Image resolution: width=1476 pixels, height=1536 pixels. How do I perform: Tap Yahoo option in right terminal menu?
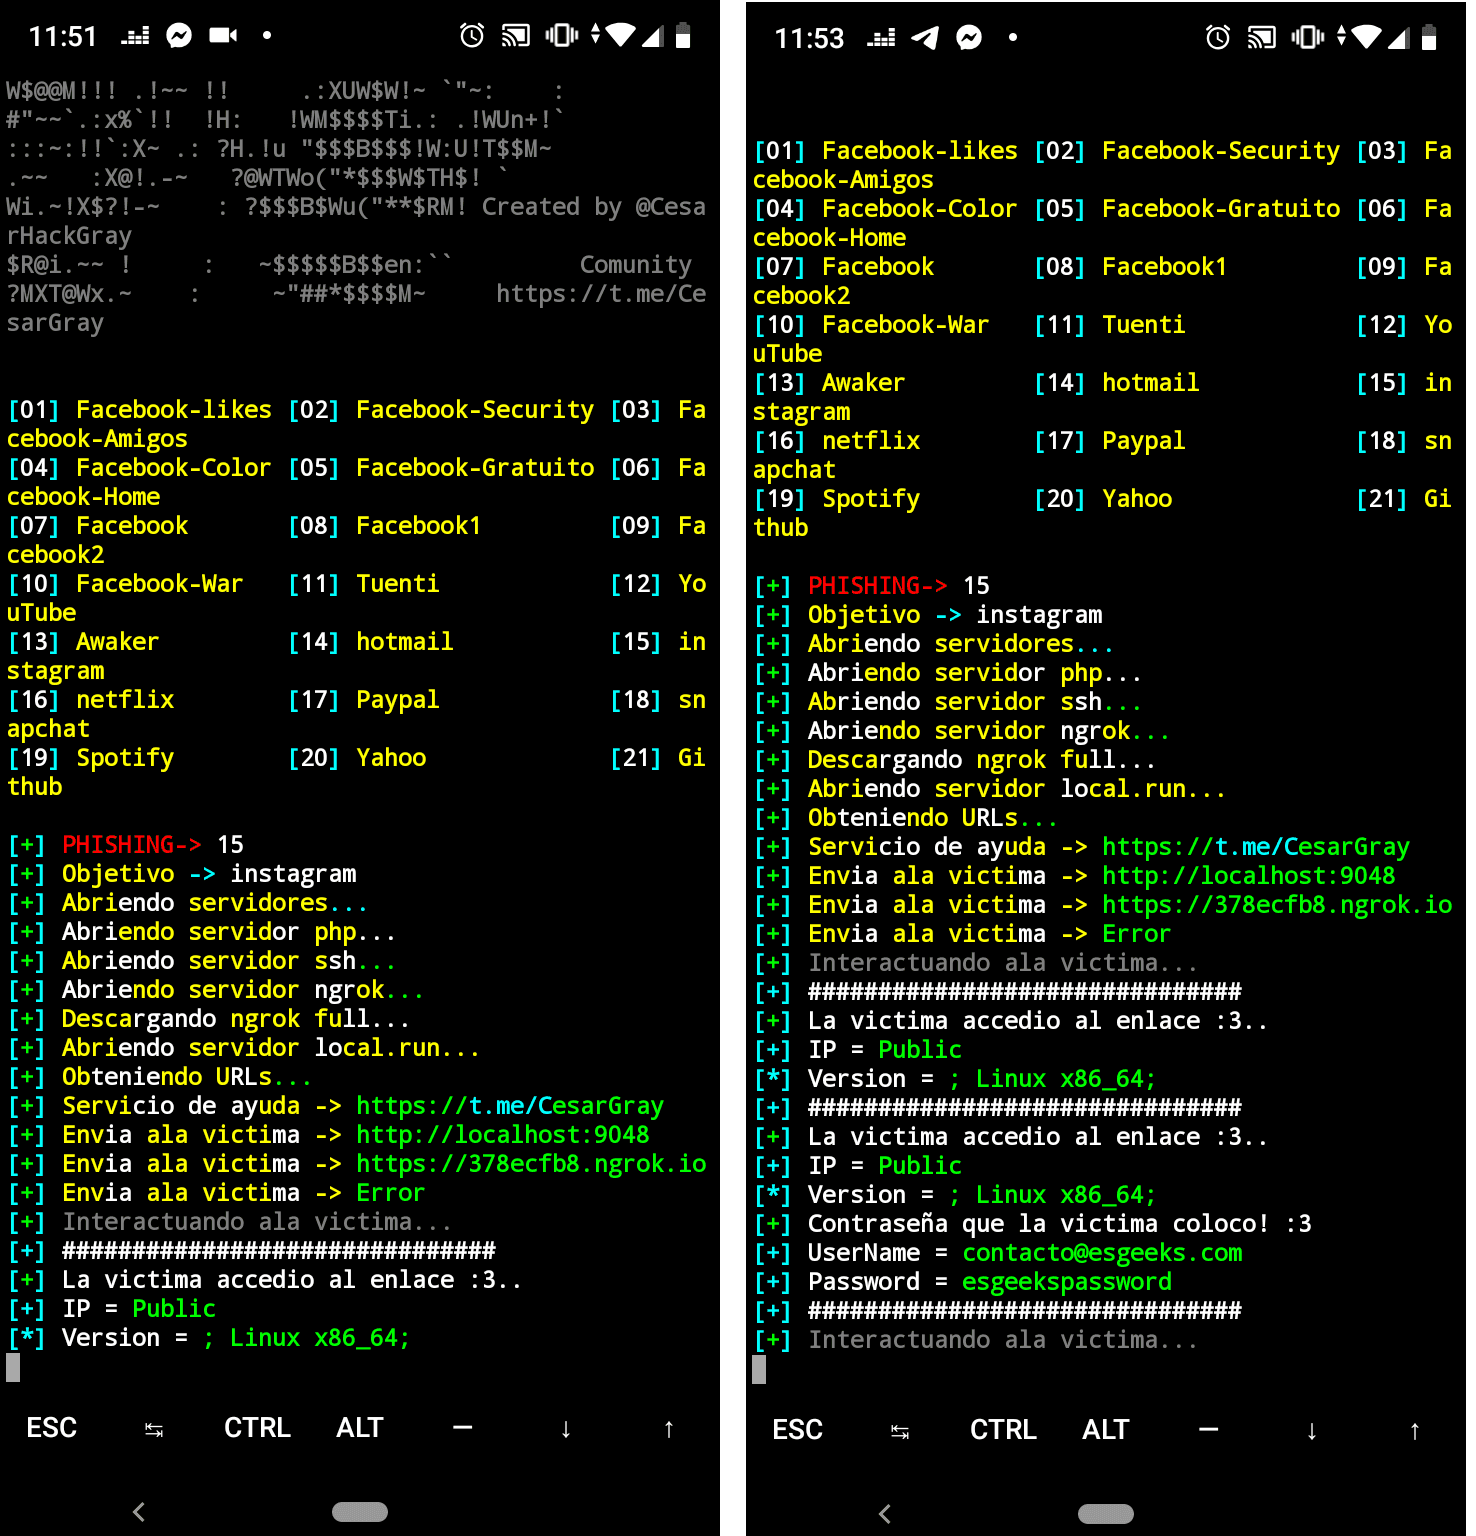click(1137, 499)
